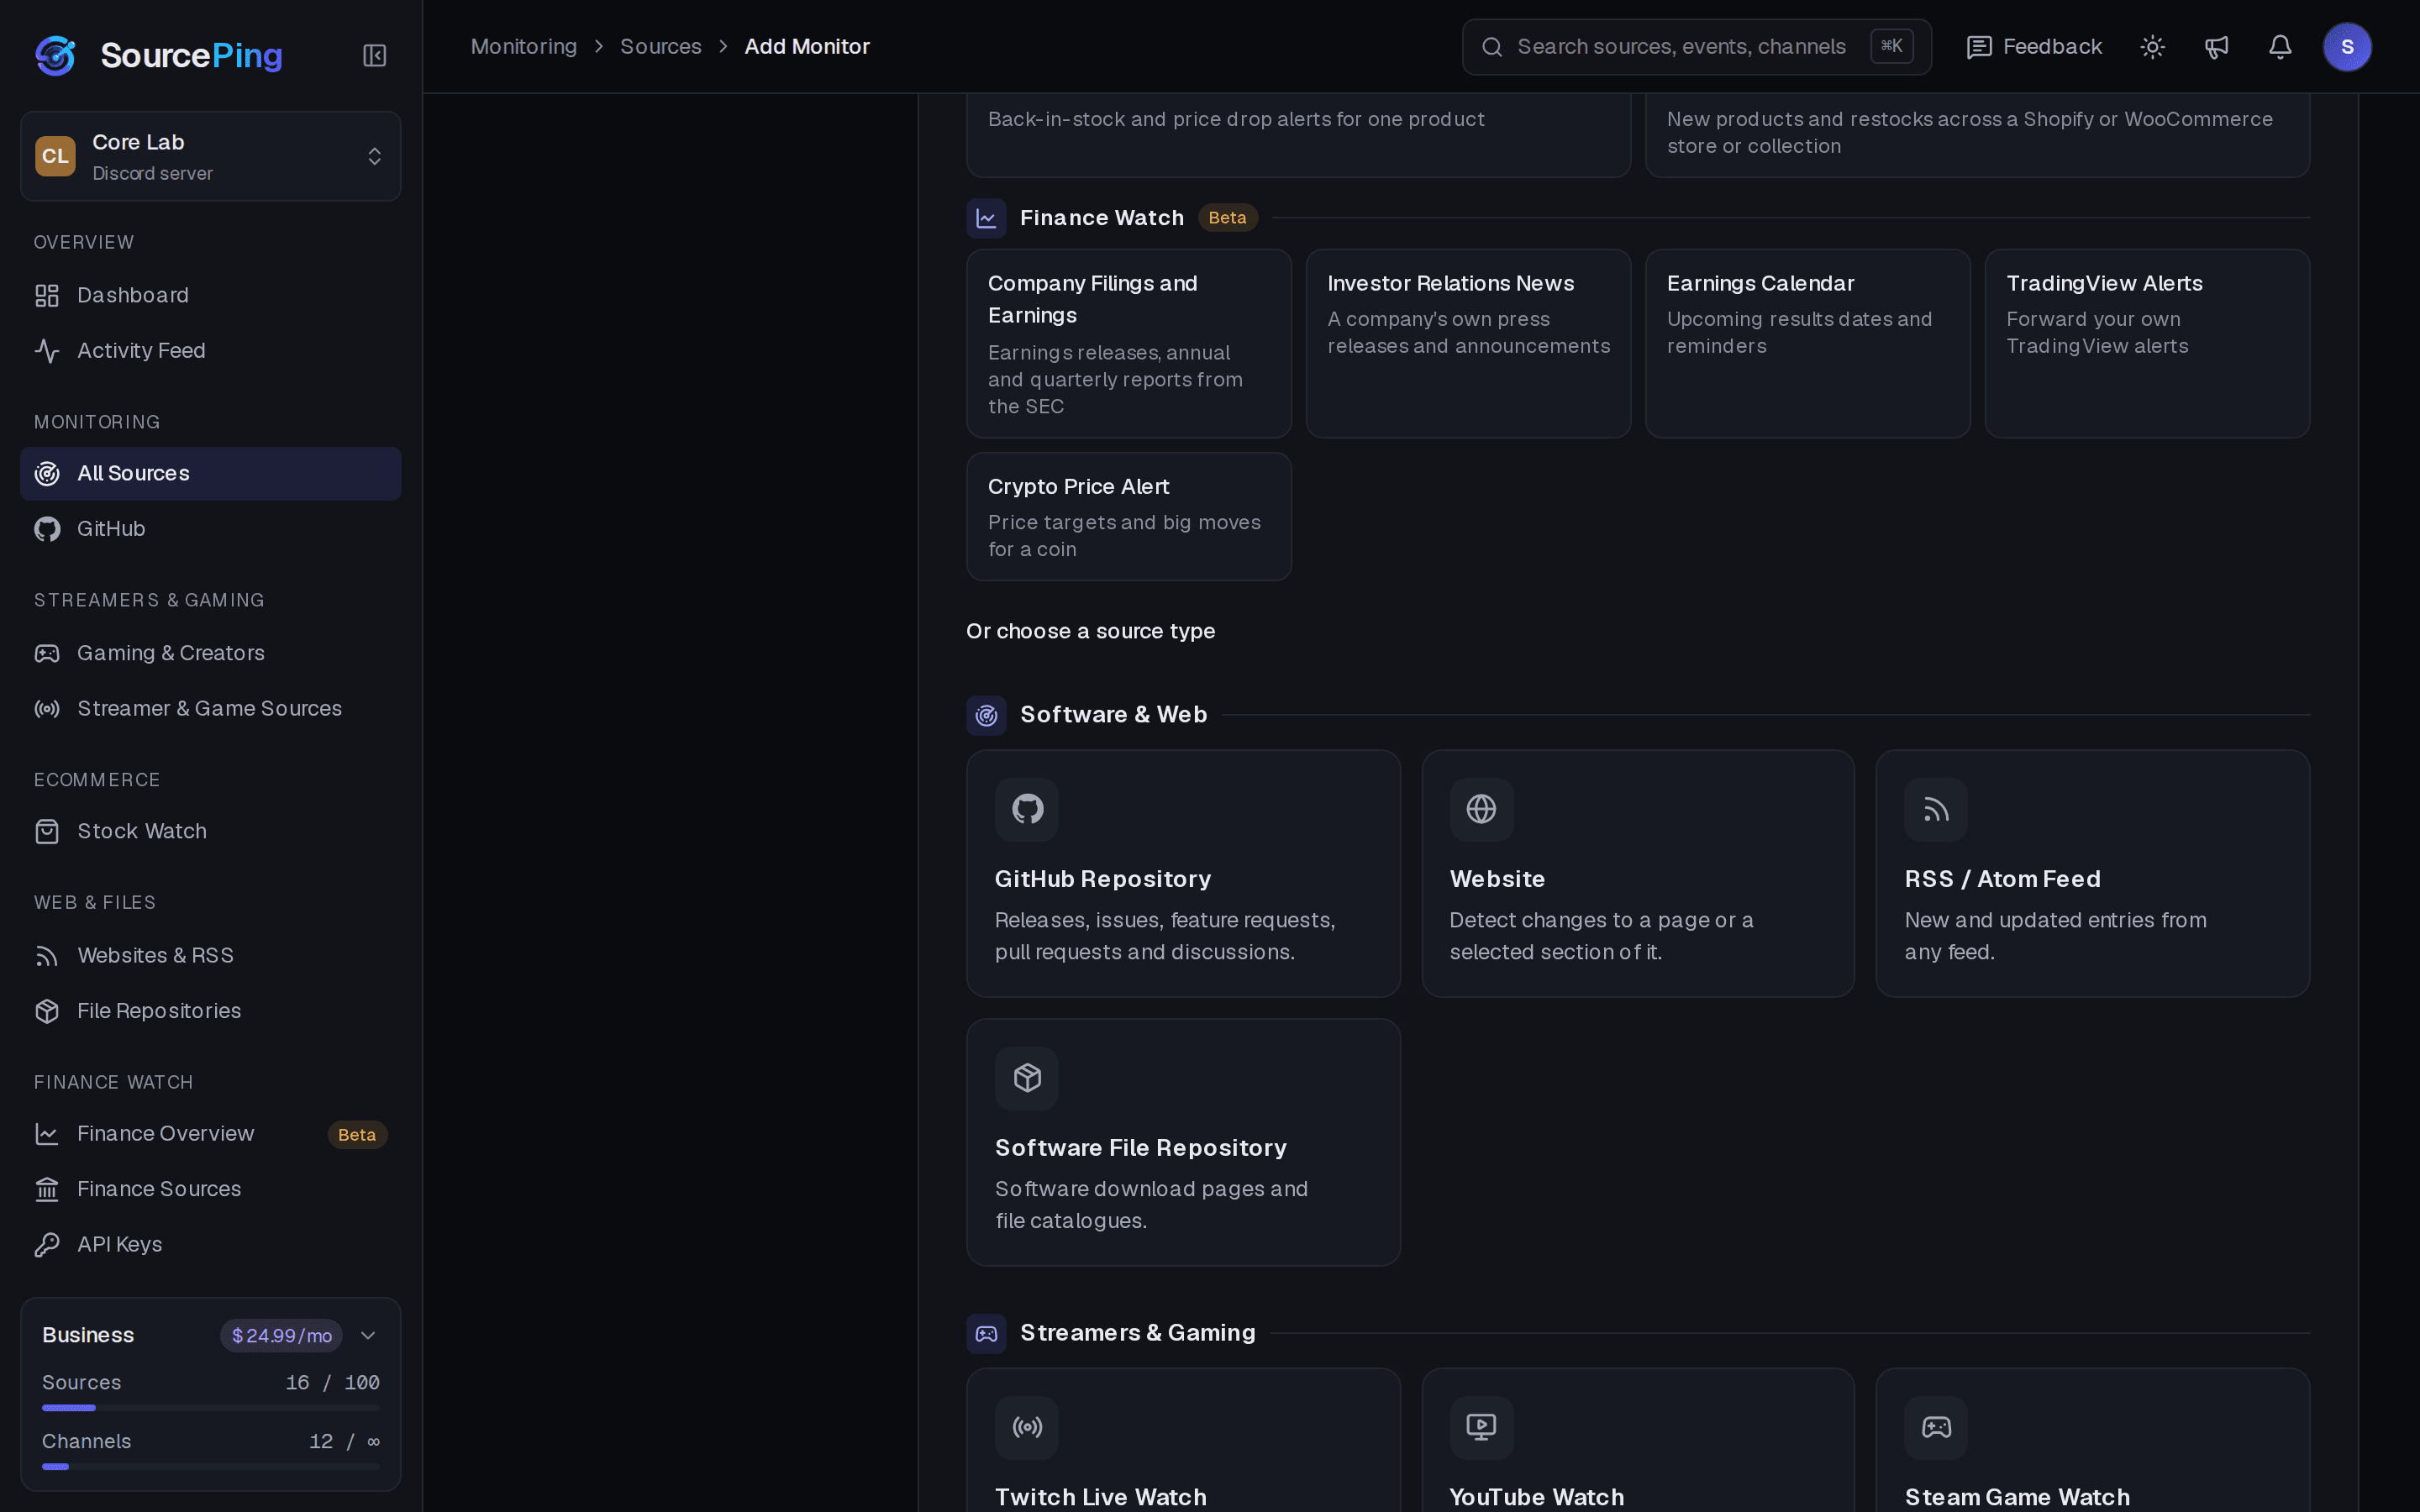This screenshot has width=2420, height=1512.
Task: Click the CL server avatar
Action: 55,156
